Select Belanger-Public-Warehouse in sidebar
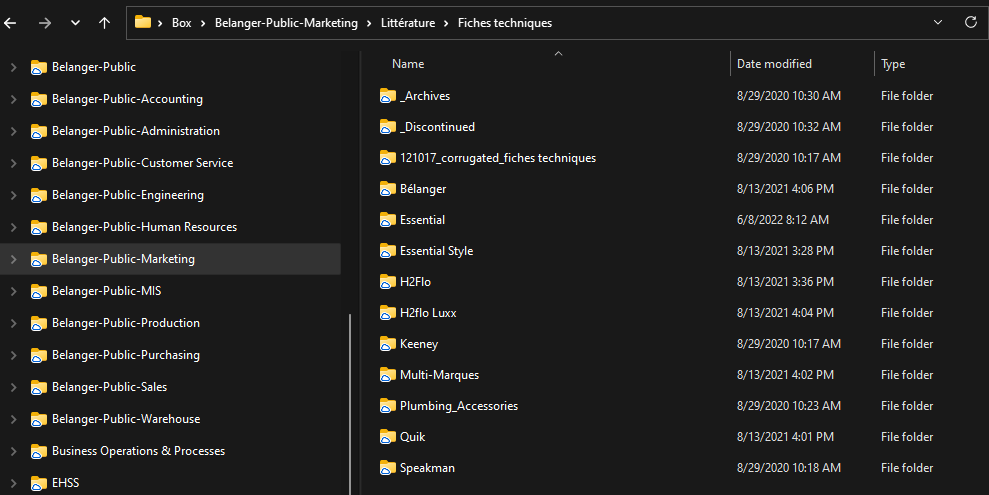 tap(126, 419)
